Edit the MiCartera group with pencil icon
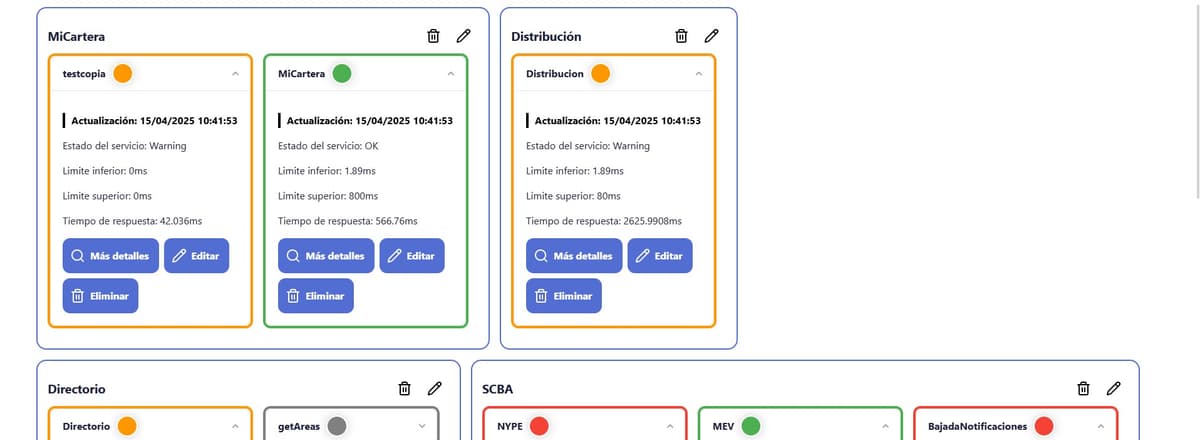Image resolution: width=1200 pixels, height=440 pixels. click(463, 36)
